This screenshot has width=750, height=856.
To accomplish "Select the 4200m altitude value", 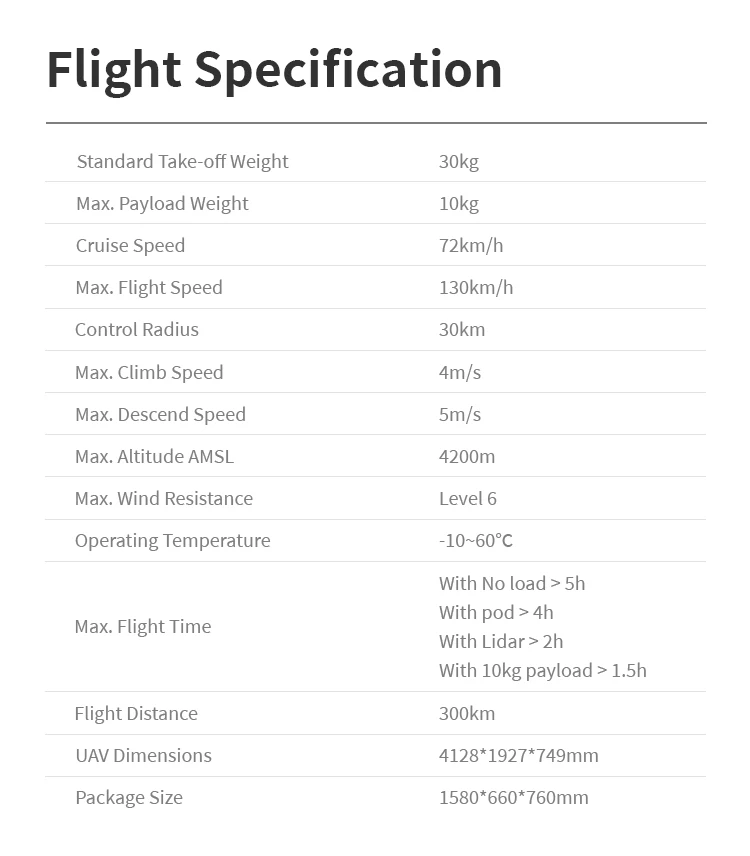I will point(467,457).
